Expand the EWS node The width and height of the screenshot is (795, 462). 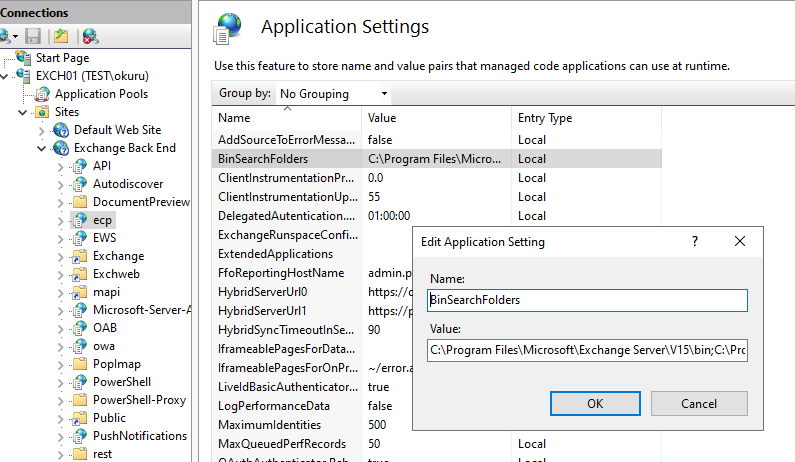point(60,238)
